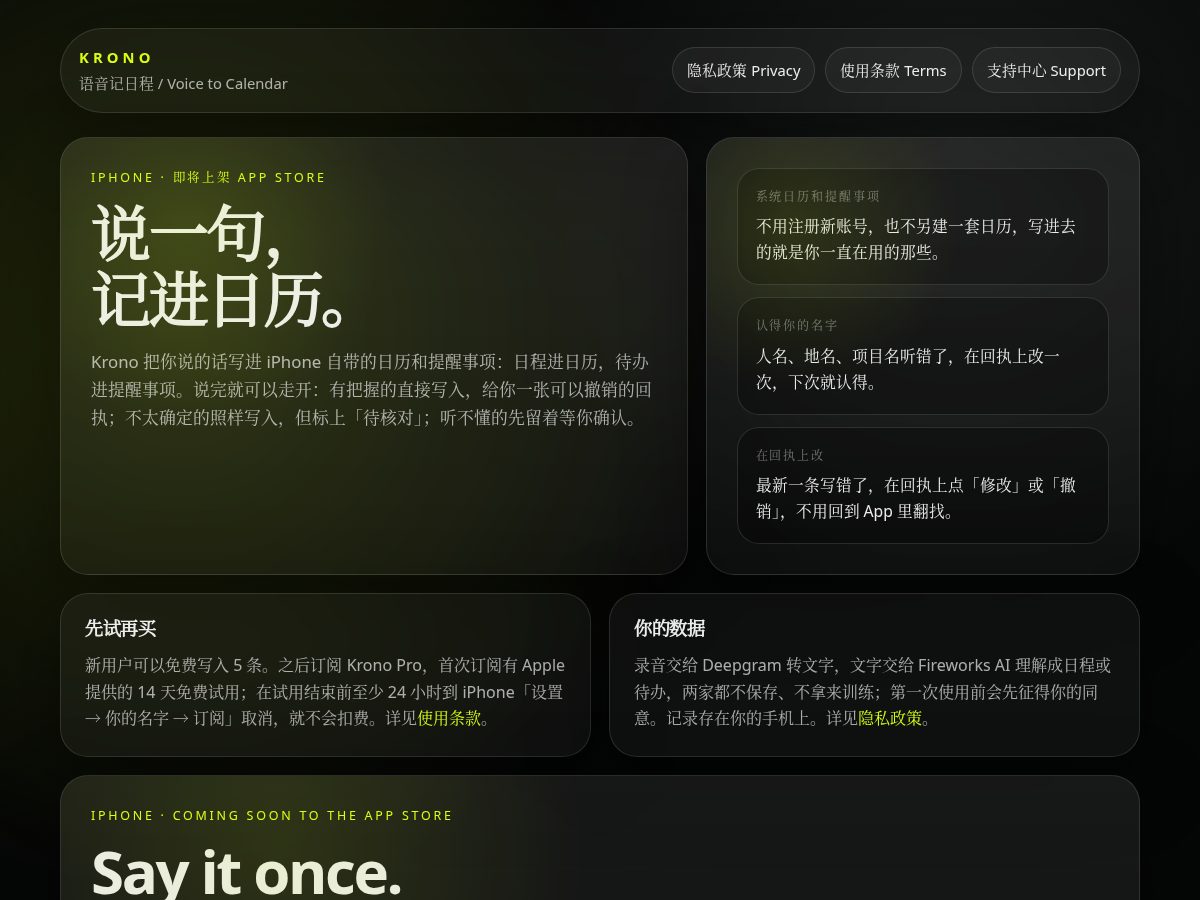Viewport: 1200px width, 900px height.
Task: Open the 使用条款 Terms nav button
Action: coord(893,70)
